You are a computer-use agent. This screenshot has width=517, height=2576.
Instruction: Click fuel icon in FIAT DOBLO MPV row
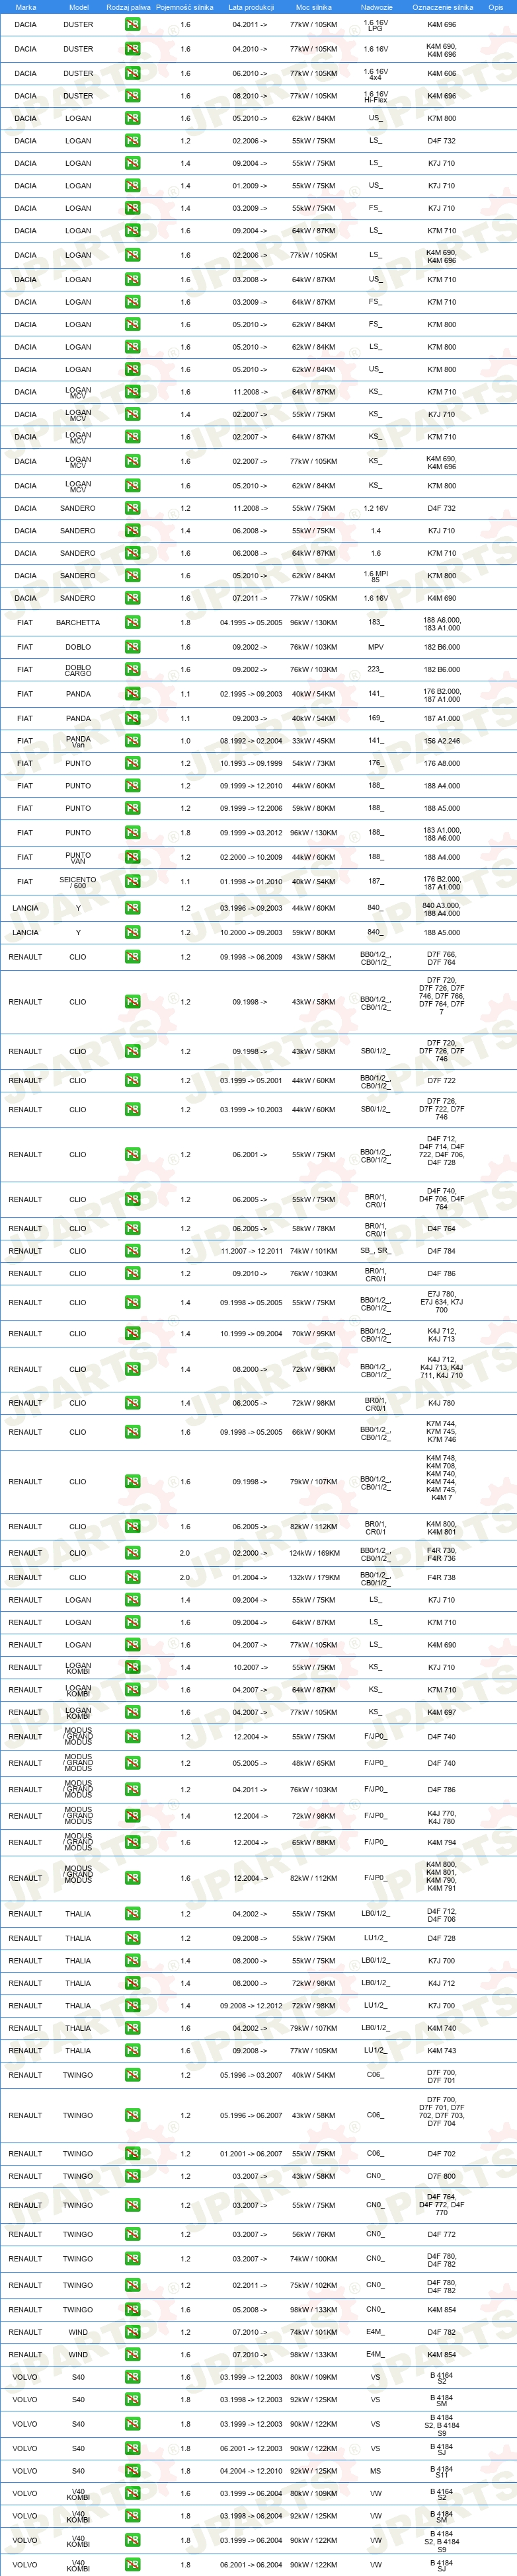132,646
